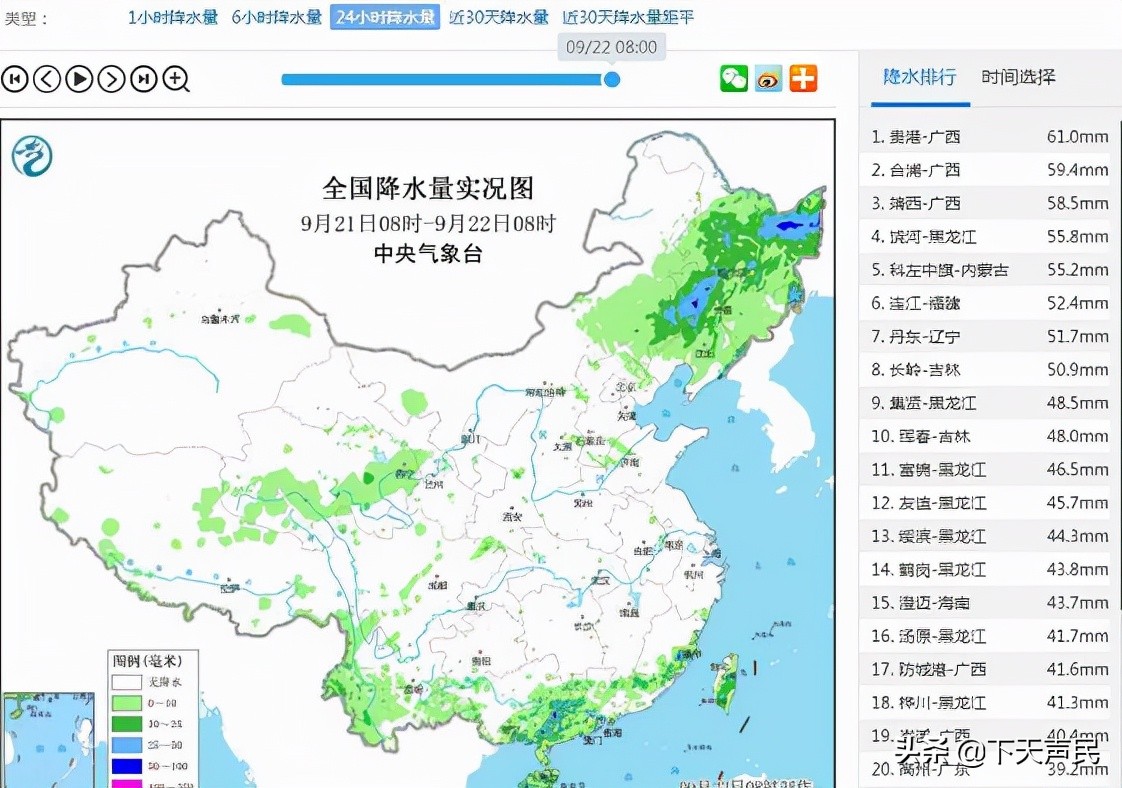Skip to the last frame control
The width and height of the screenshot is (1122, 788).
[143, 79]
